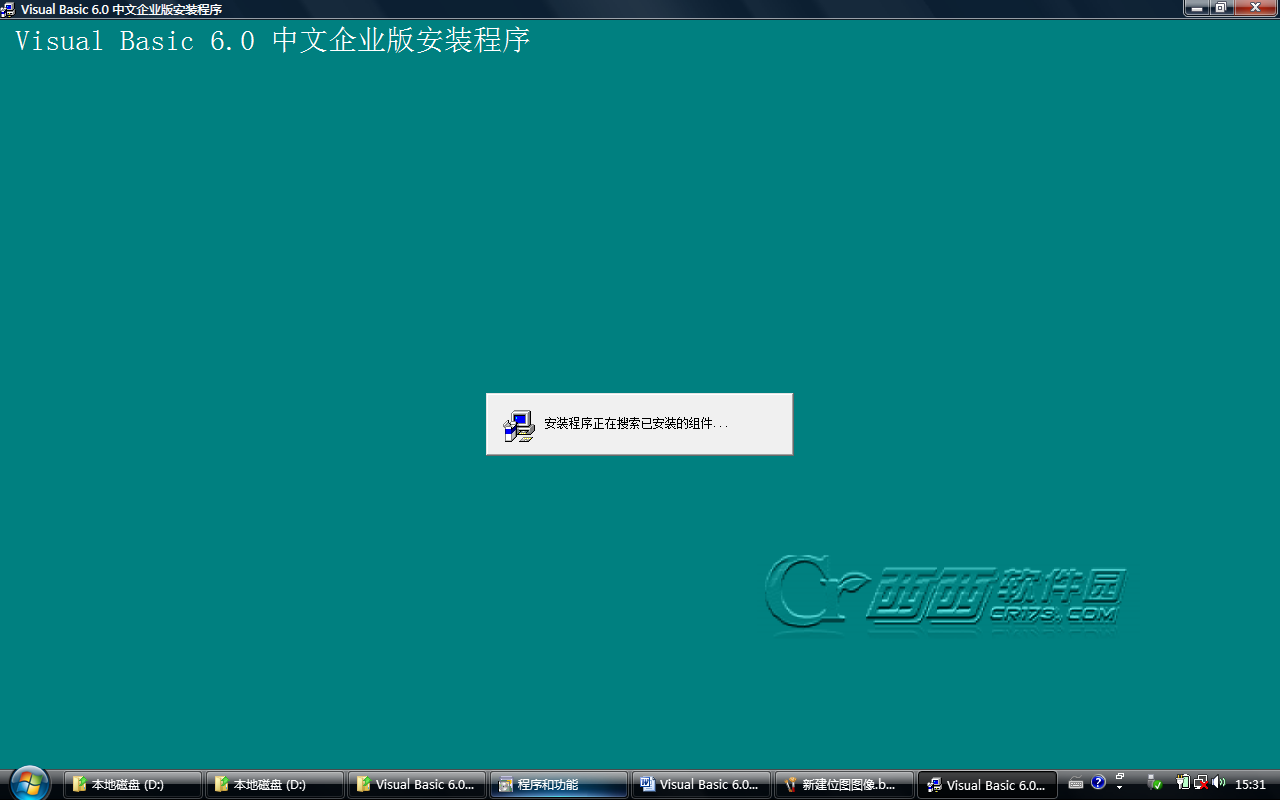
Task: Expand the language bar options arrow
Action: (1120, 788)
